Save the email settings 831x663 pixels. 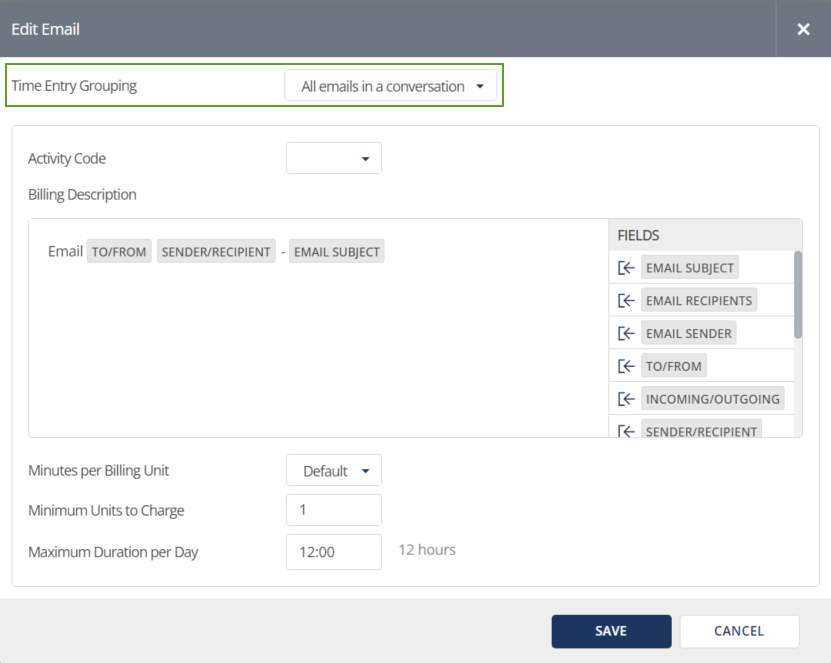[x=611, y=631]
